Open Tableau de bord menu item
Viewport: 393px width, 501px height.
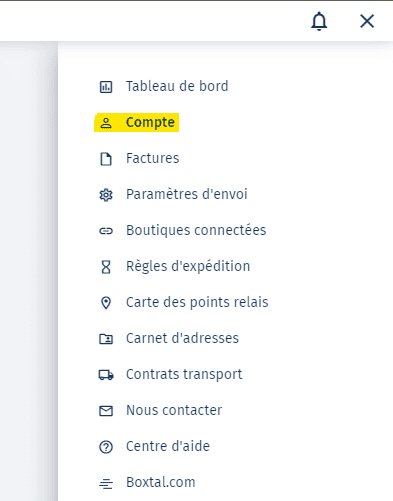(x=177, y=86)
